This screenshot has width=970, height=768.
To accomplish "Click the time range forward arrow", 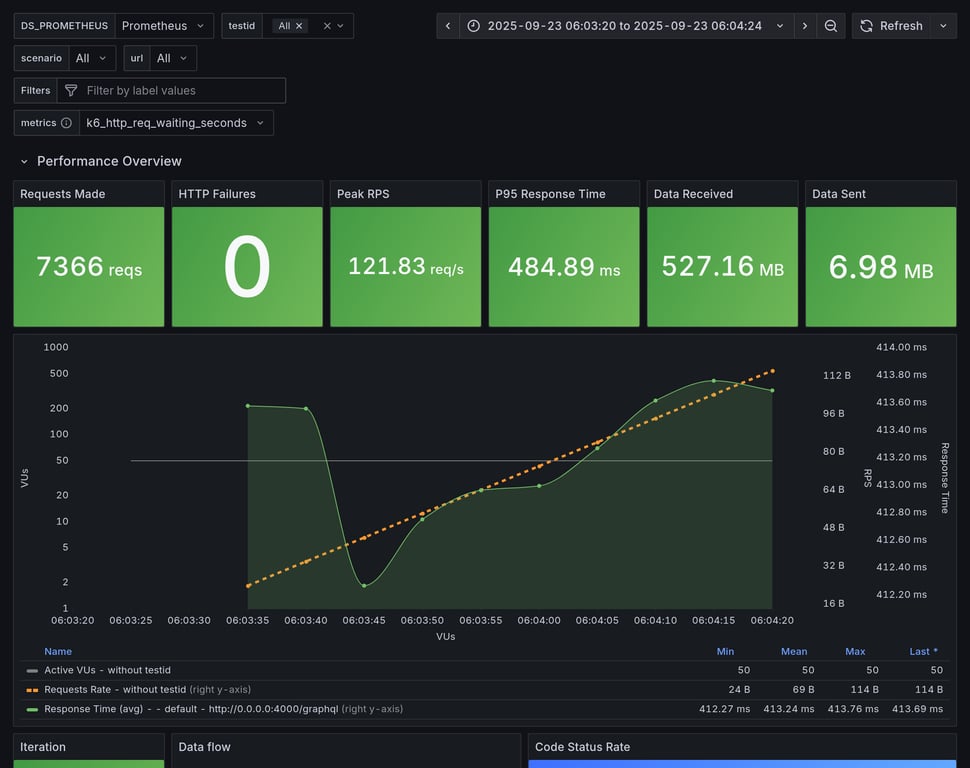I will (x=804, y=26).
